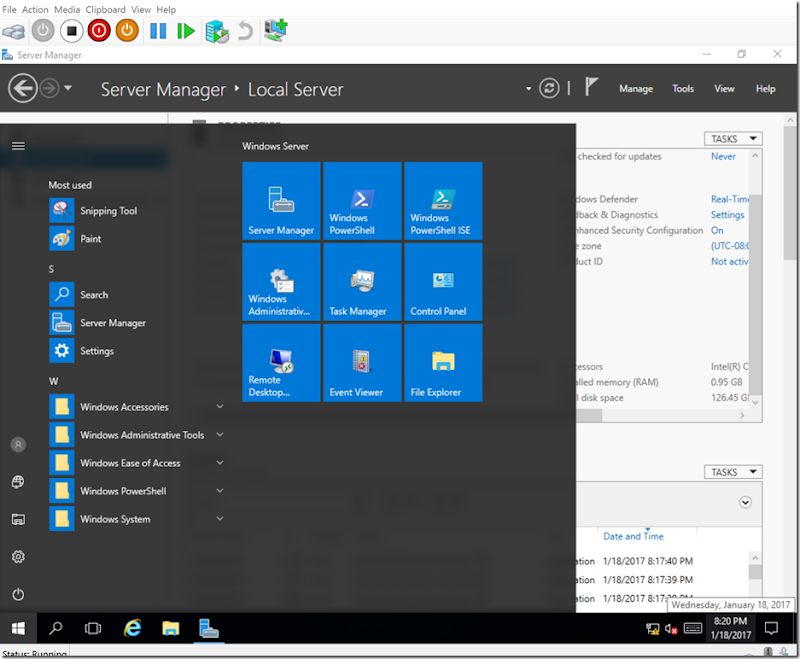Click the user account icon

[18, 445]
